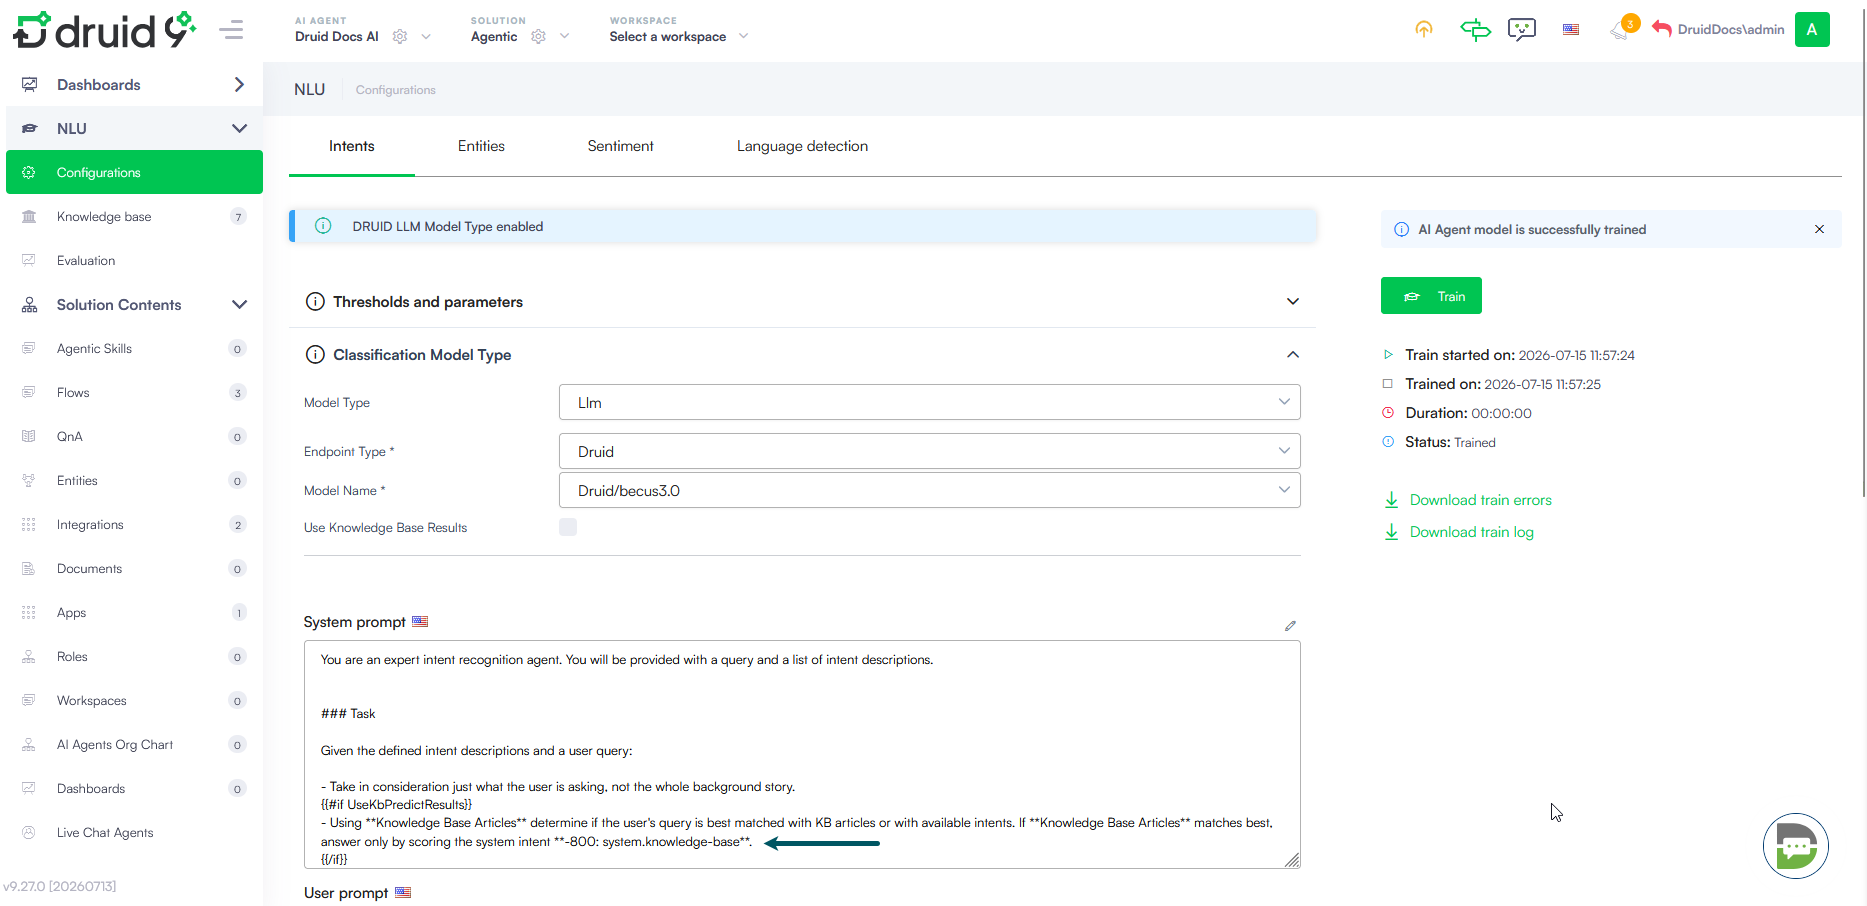1867x906 pixels.
Task: Click the NLU breadcrumb link
Action: [309, 89]
